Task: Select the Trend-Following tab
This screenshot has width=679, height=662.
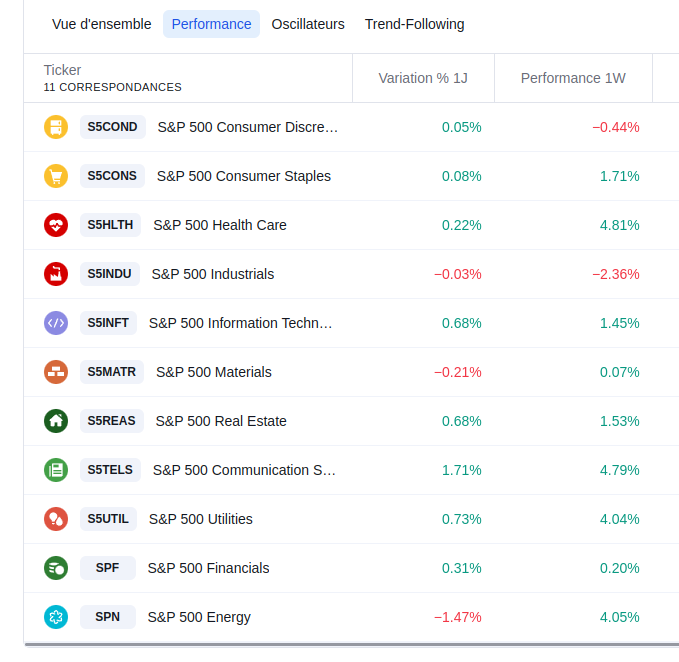Action: [x=414, y=24]
